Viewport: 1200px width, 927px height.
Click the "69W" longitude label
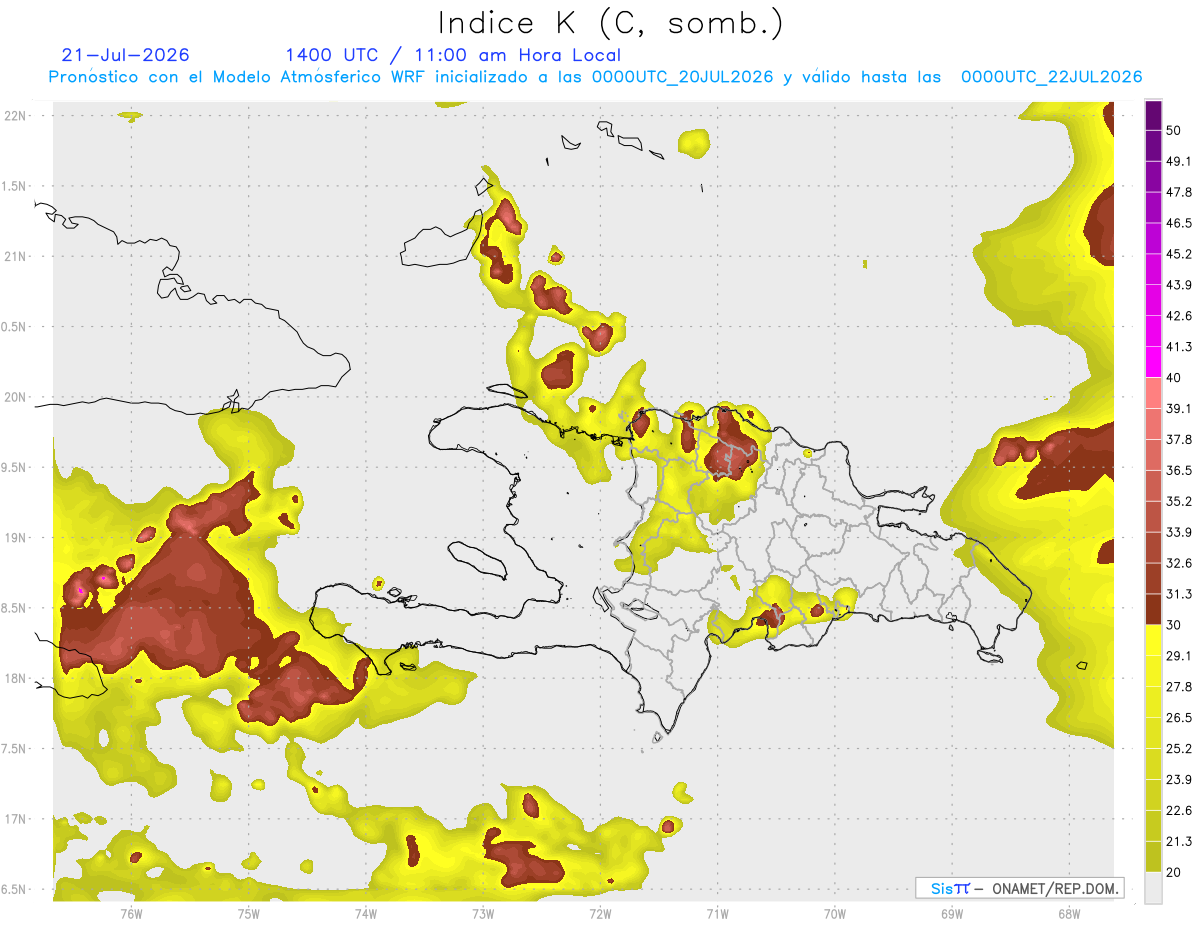(952, 913)
